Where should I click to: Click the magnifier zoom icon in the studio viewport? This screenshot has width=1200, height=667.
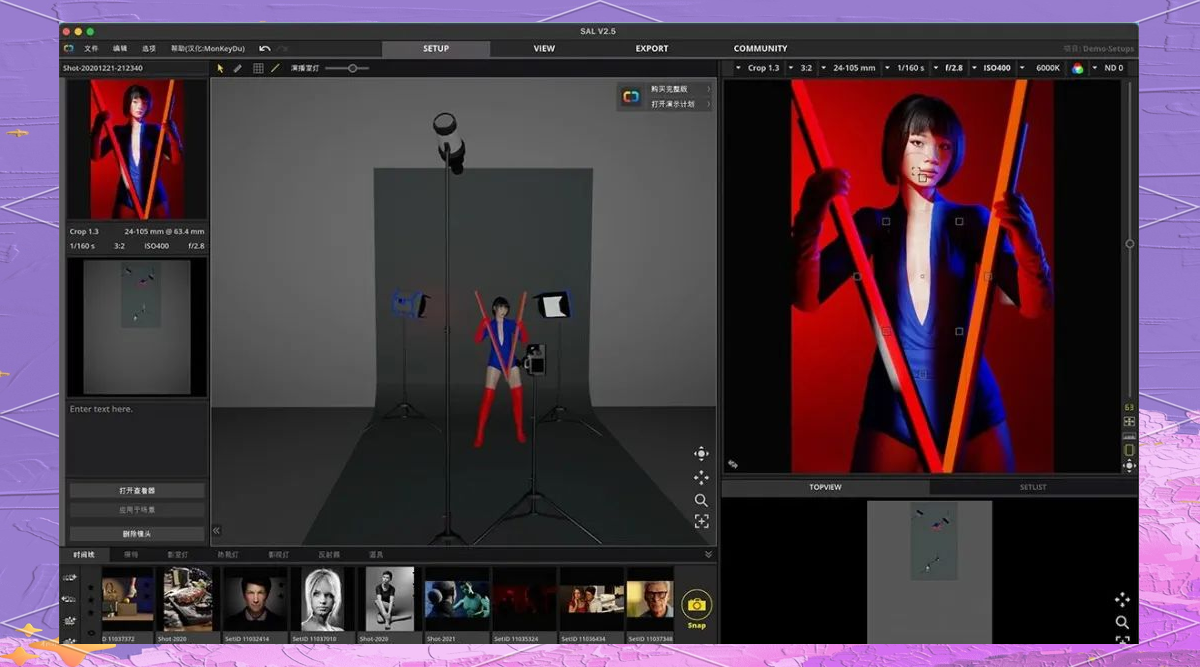tap(702, 500)
